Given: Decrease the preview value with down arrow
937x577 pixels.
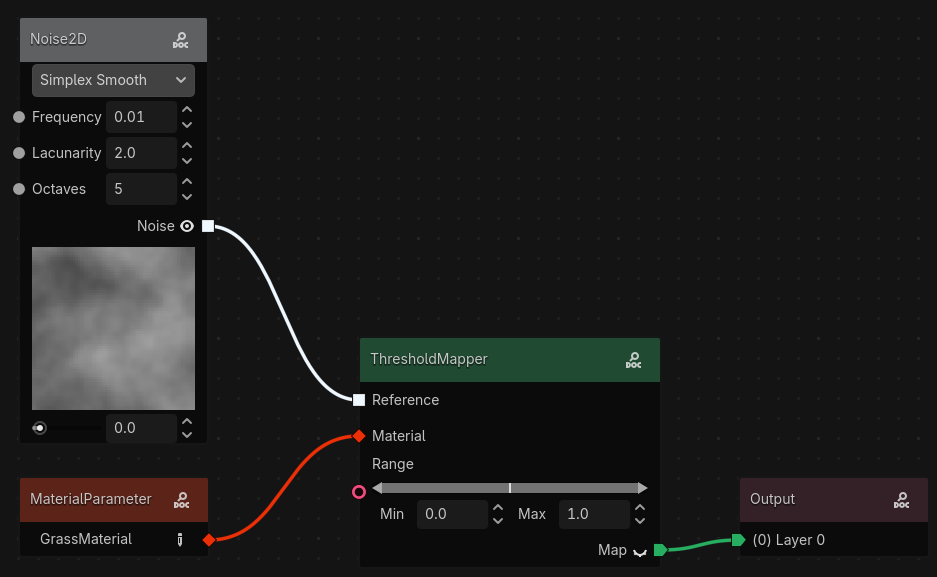Looking at the screenshot, I should [187, 435].
